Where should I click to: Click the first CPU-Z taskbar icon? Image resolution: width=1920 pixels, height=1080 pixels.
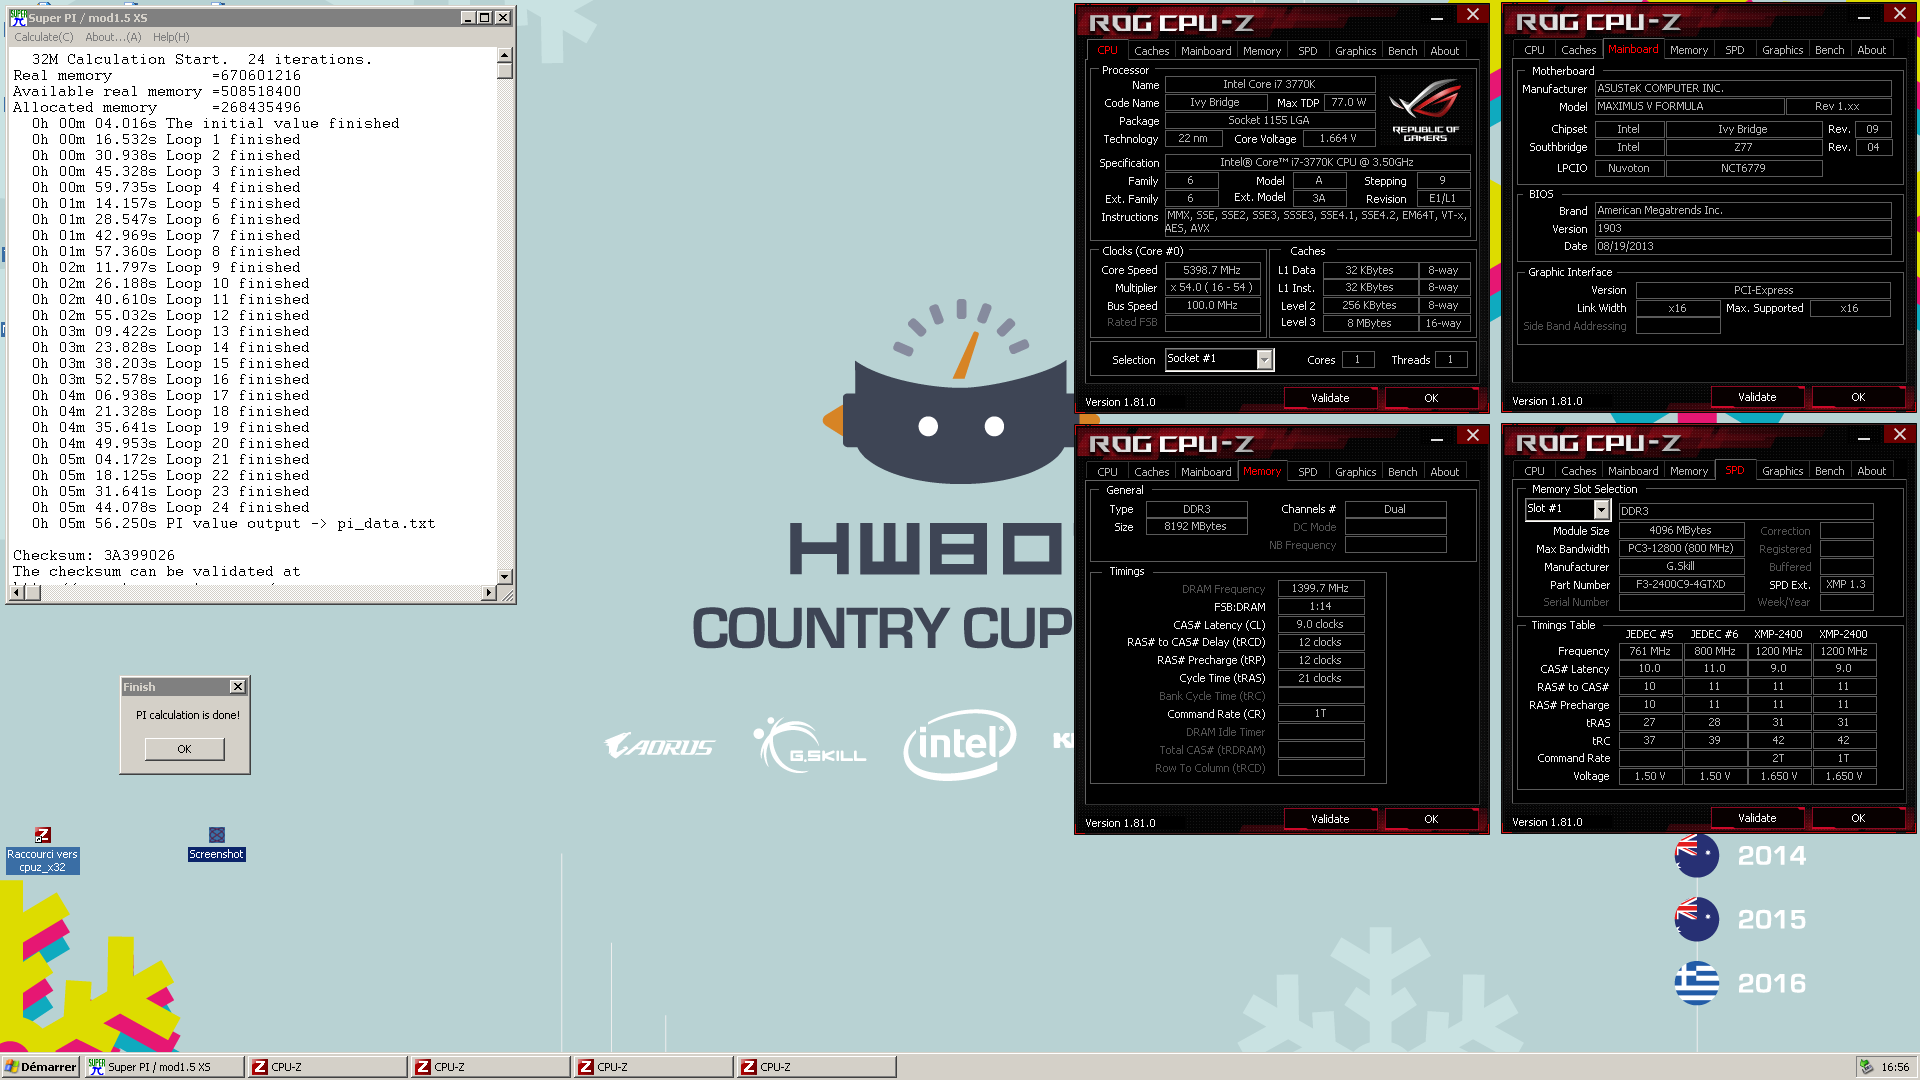pyautogui.click(x=327, y=1067)
